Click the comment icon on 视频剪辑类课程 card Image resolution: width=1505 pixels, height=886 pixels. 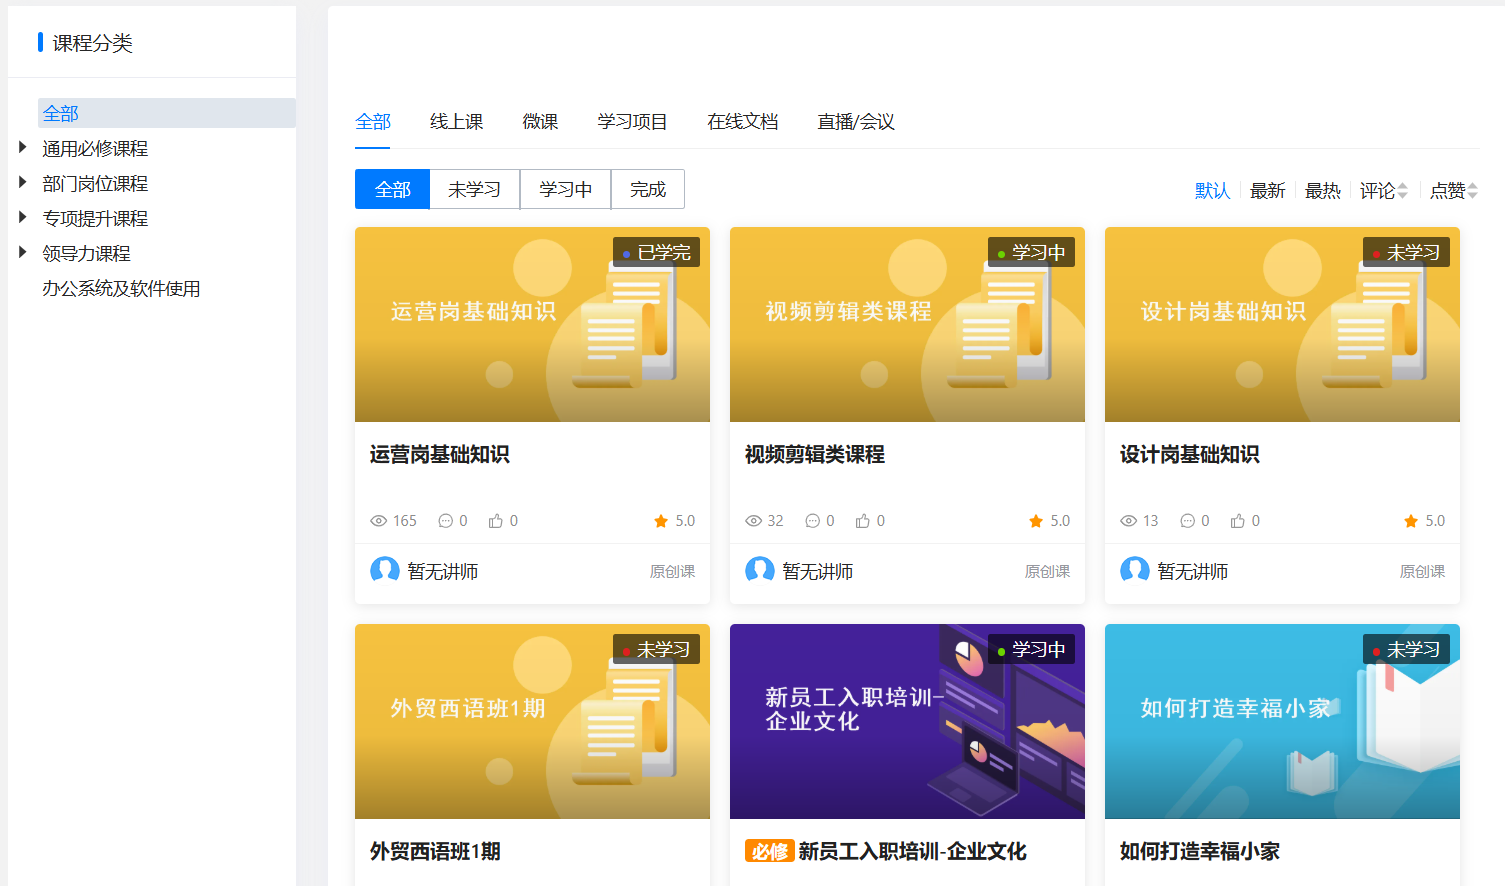point(813,521)
